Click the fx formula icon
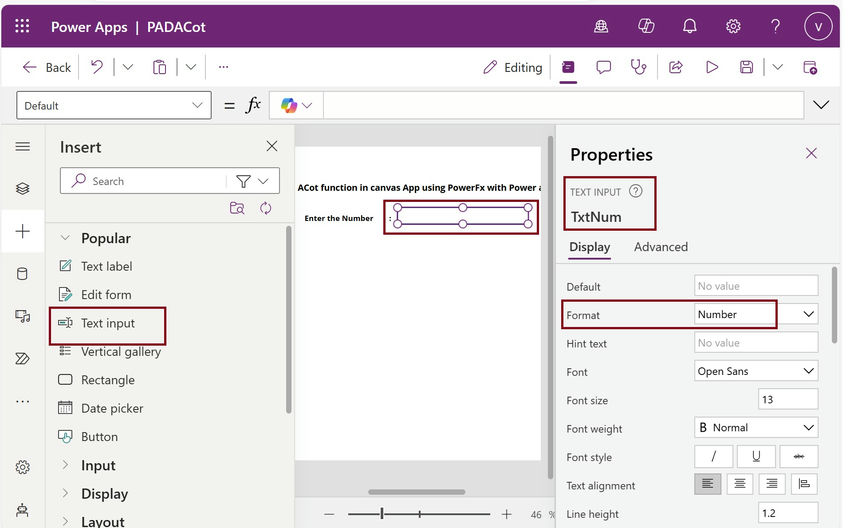The image size is (850, 528). pyautogui.click(x=253, y=105)
